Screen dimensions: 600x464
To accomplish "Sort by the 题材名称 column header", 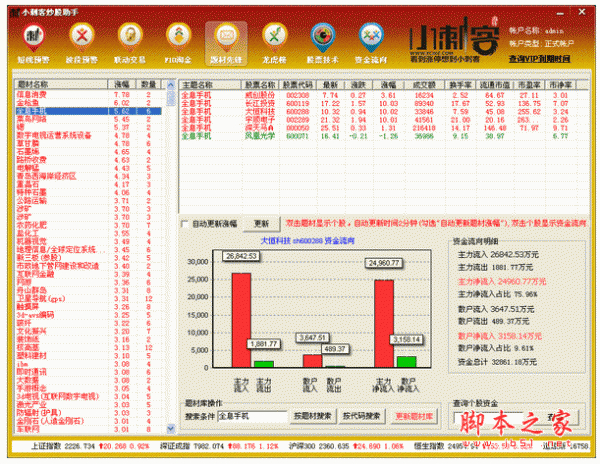I will point(61,84).
